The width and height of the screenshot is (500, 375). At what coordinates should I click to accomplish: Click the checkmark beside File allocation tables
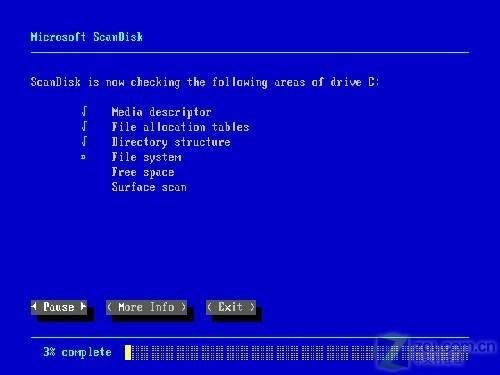point(84,126)
